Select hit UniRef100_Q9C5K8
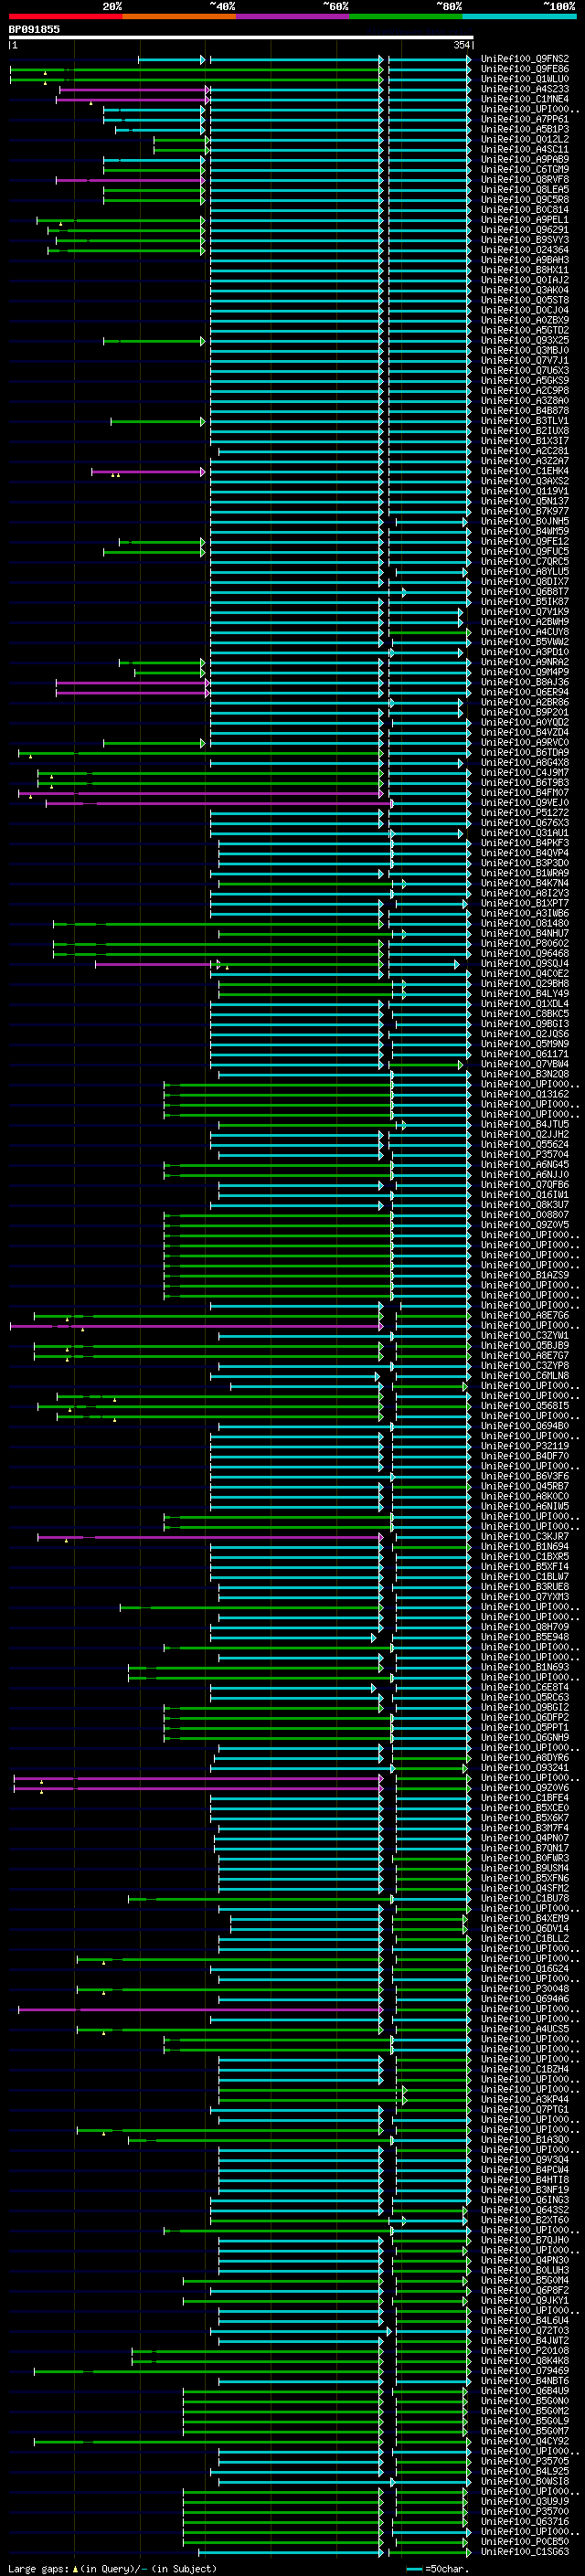585x2576 pixels. pyautogui.click(x=524, y=200)
